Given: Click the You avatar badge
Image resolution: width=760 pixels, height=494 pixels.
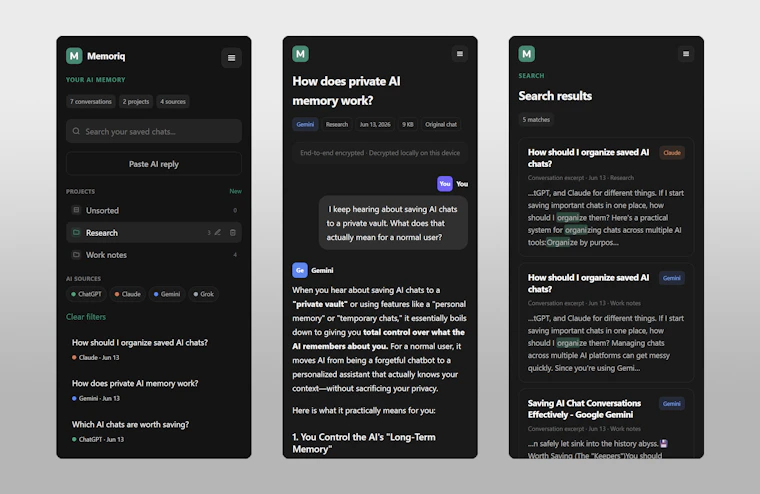Looking at the screenshot, I should 445,184.
